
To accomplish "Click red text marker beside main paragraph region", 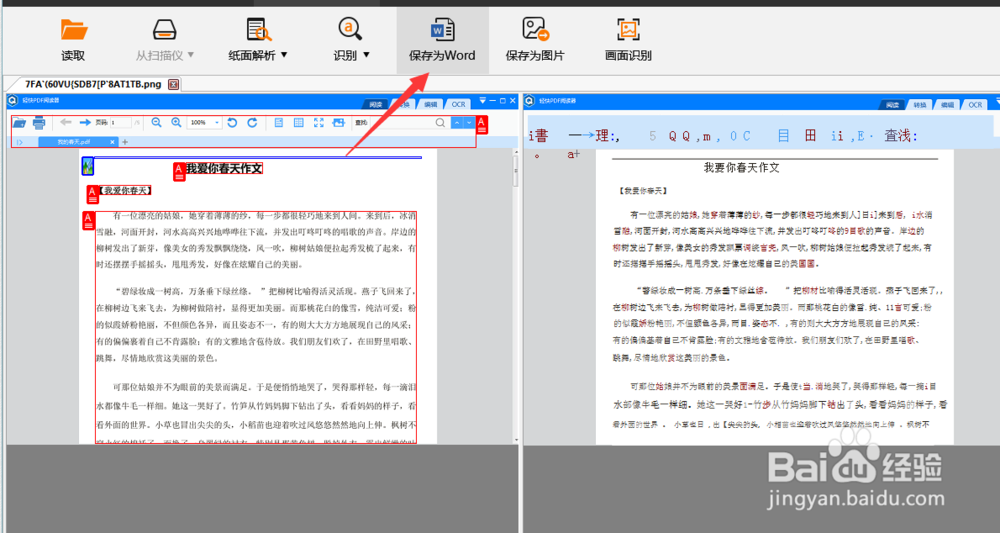I will (89, 221).
